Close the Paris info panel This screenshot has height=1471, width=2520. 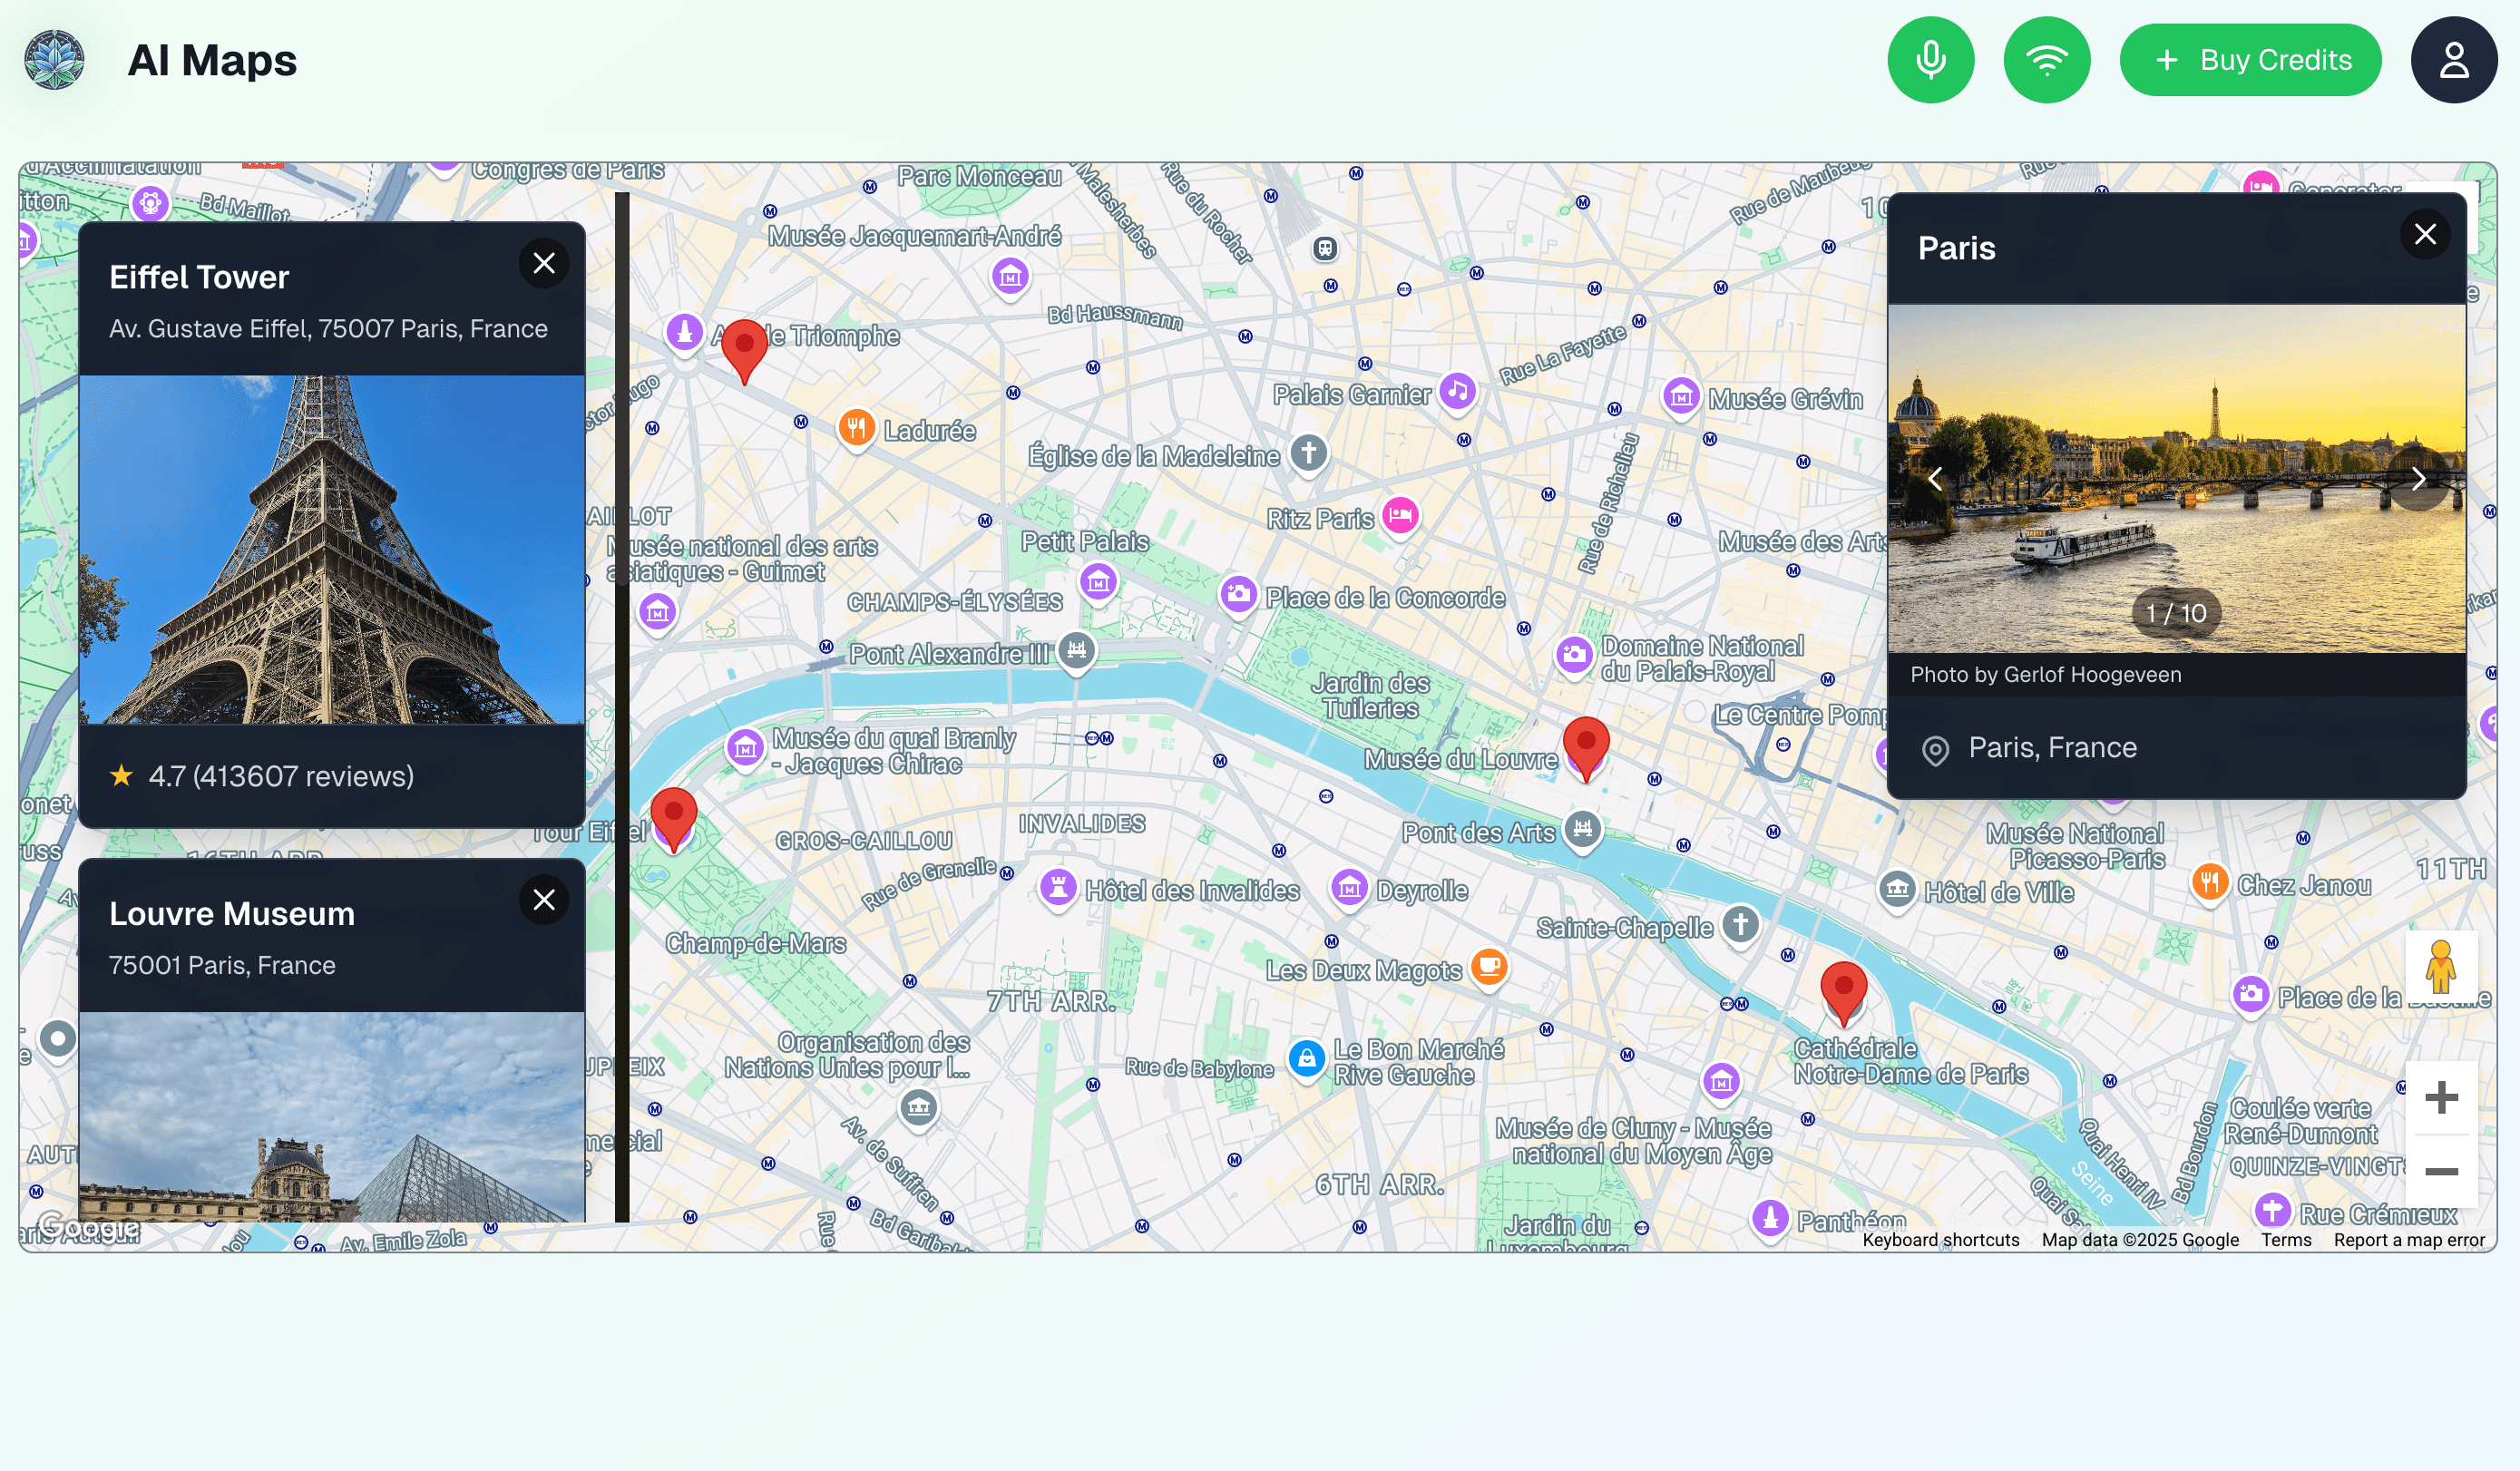pyautogui.click(x=2425, y=234)
